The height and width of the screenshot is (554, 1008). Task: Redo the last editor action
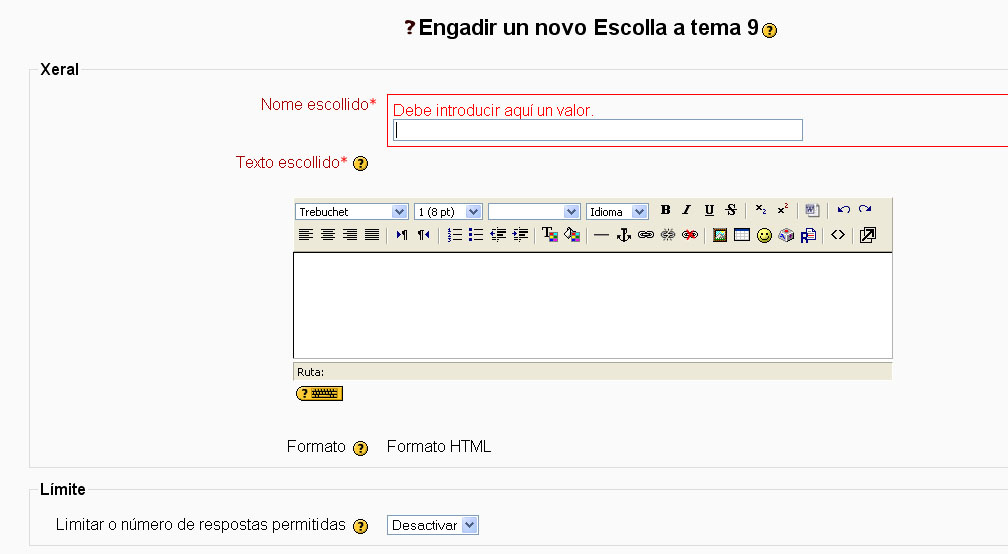pyautogui.click(x=865, y=210)
